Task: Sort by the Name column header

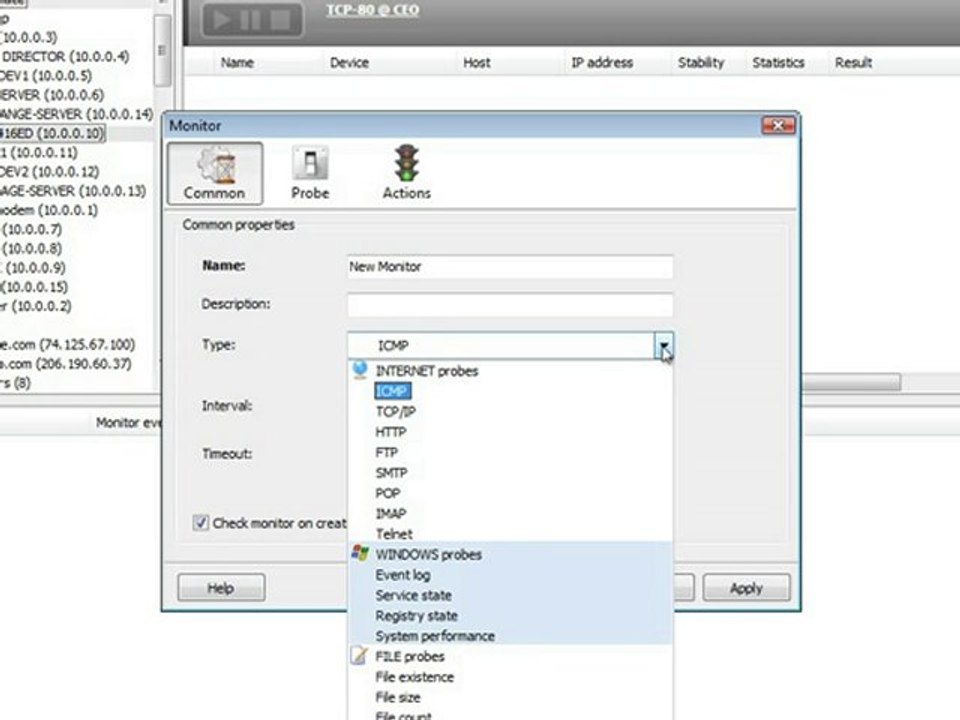Action: (237, 62)
